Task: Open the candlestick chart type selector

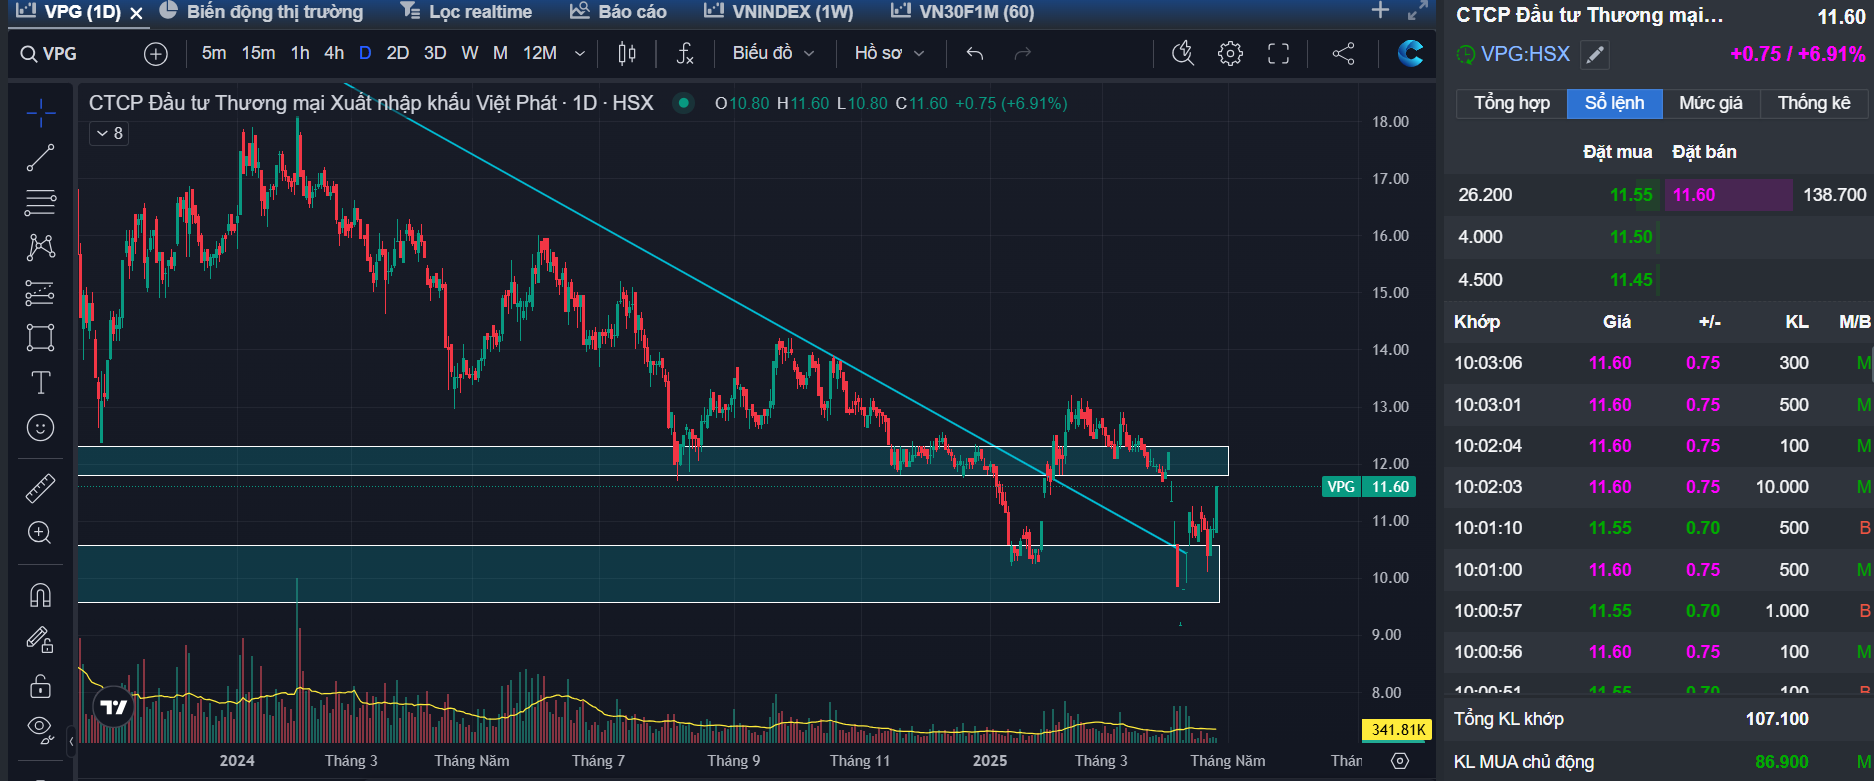Action: 627,54
